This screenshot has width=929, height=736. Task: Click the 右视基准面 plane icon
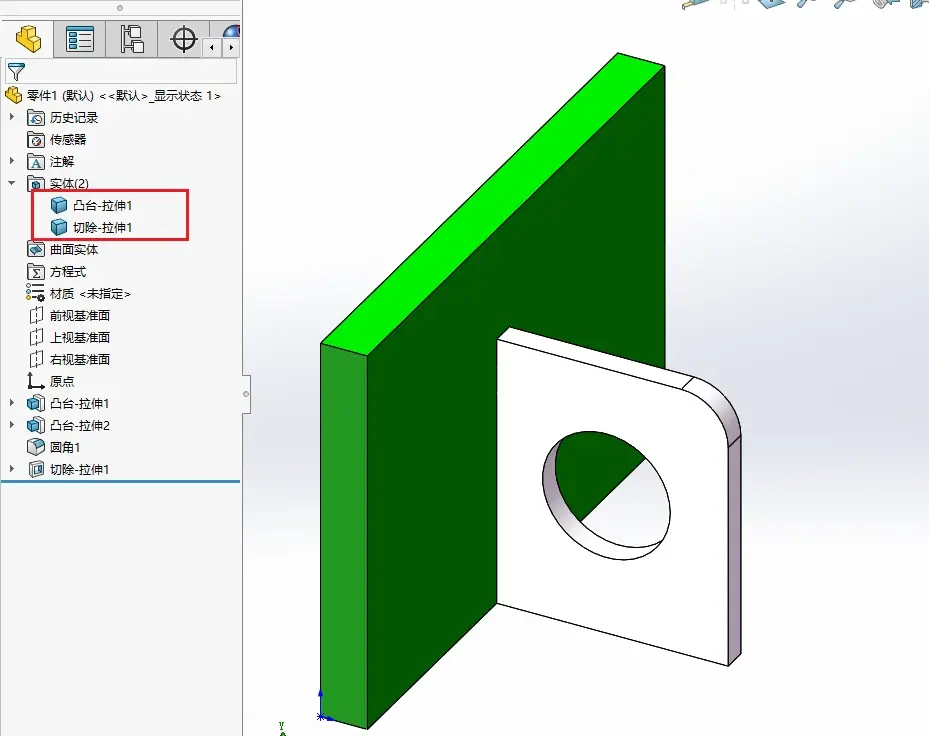pyautogui.click(x=36, y=359)
